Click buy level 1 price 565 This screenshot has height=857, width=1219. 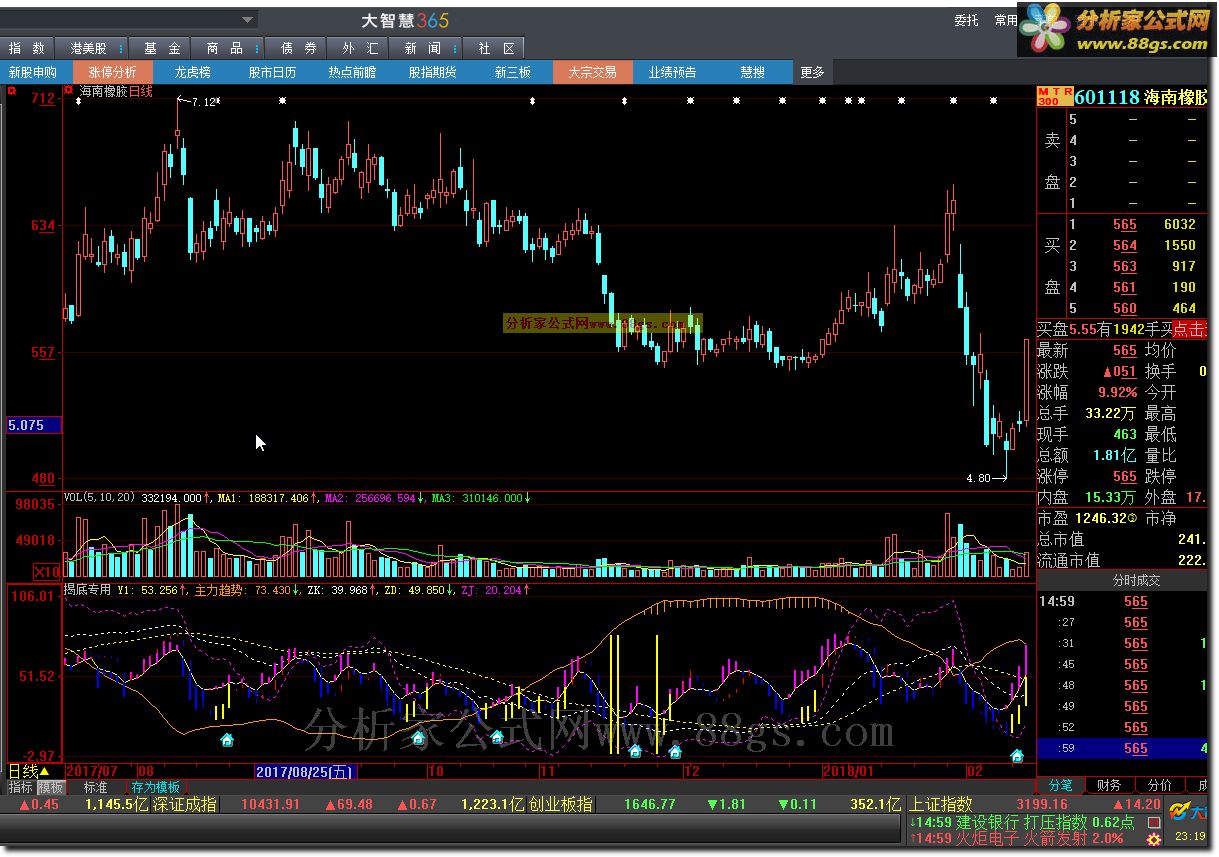[x=1124, y=225]
